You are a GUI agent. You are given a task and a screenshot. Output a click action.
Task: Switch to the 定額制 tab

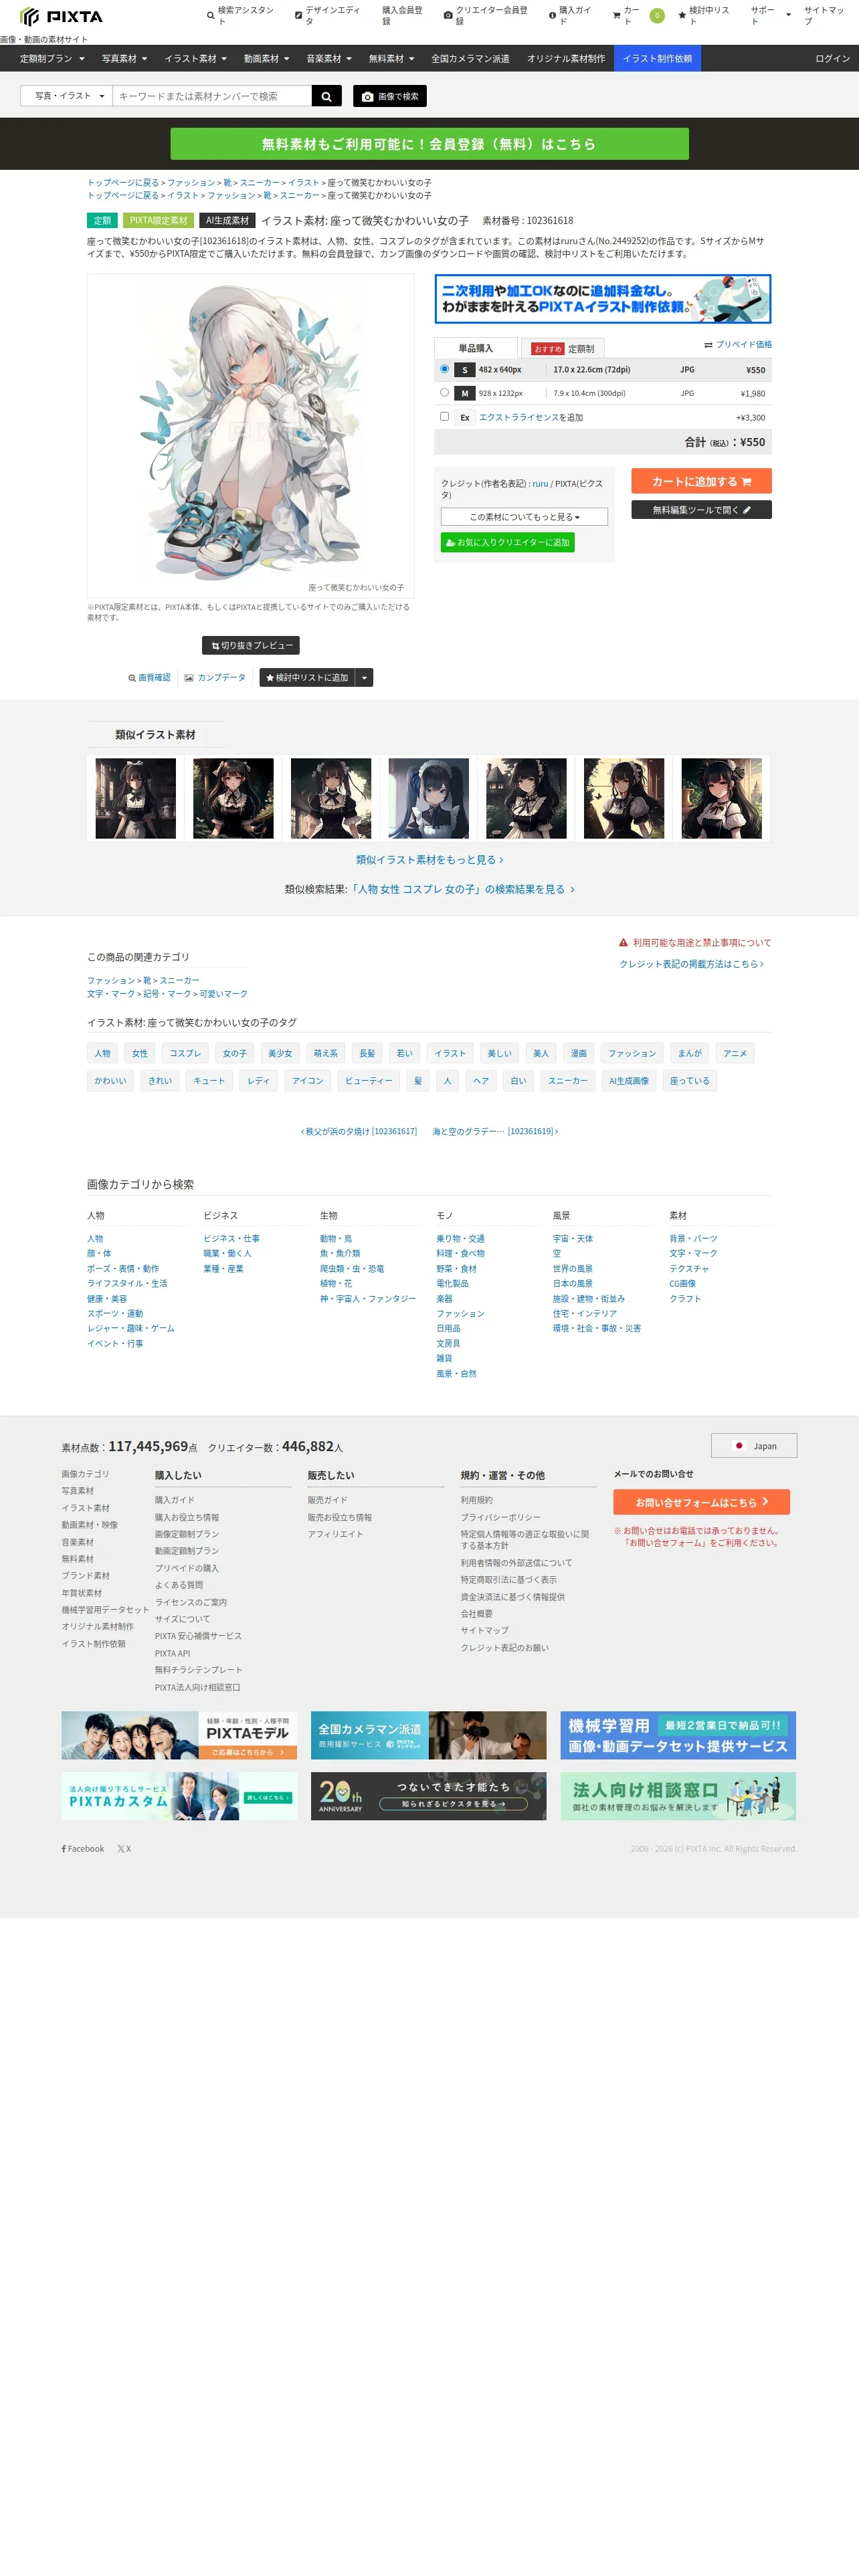coord(563,349)
